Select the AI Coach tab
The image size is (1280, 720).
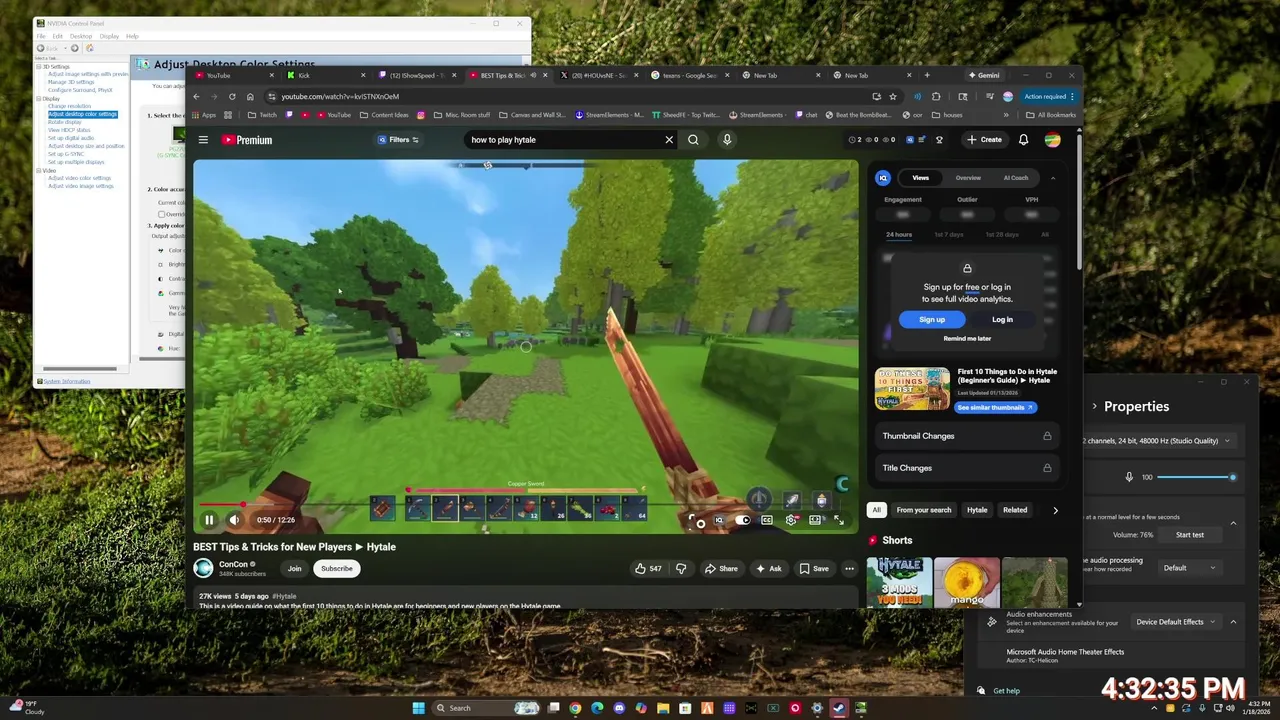pyautogui.click(x=1015, y=178)
